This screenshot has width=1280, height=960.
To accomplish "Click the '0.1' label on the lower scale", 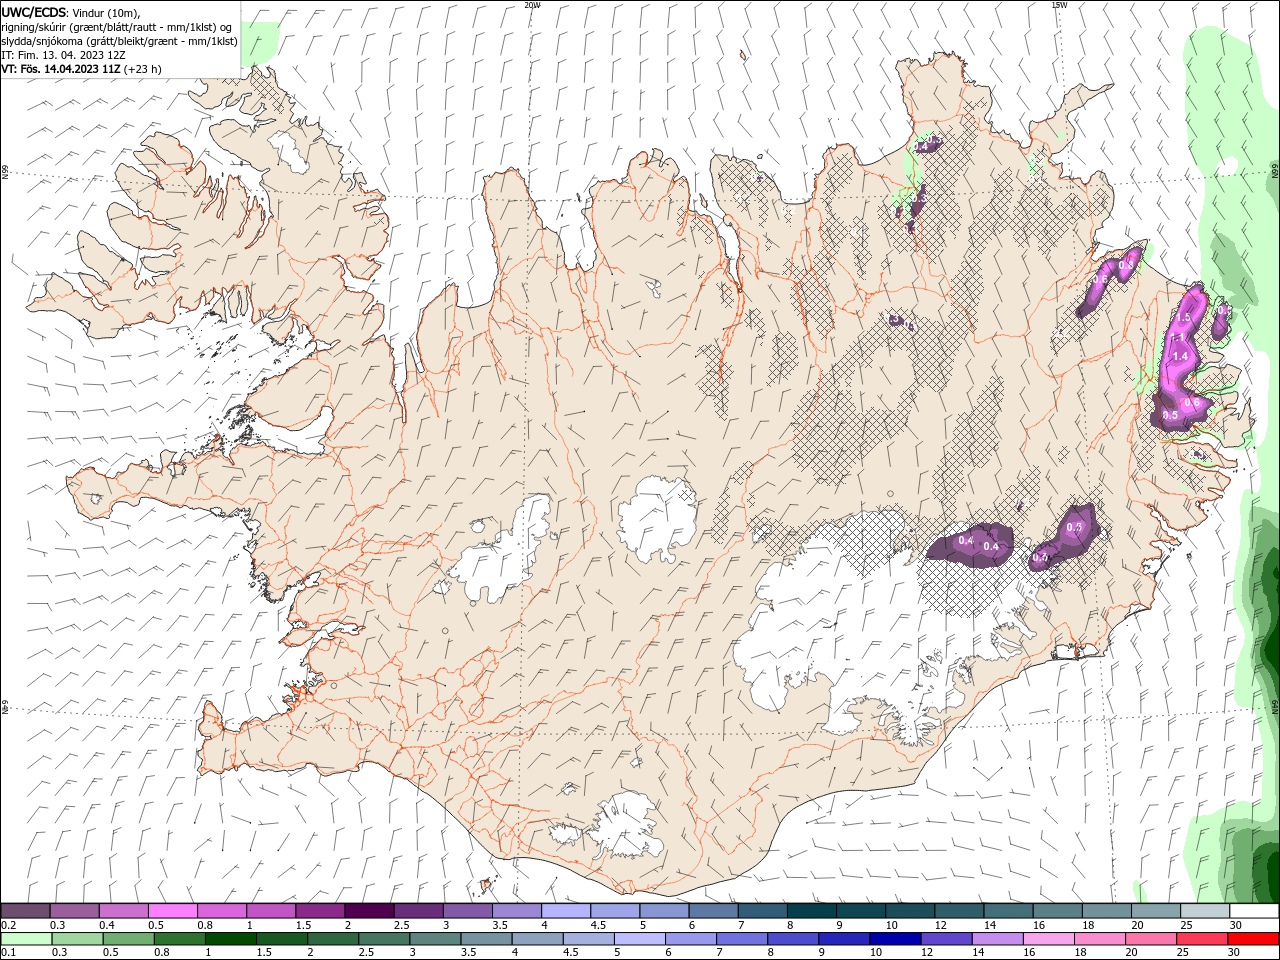I will pos(9,952).
